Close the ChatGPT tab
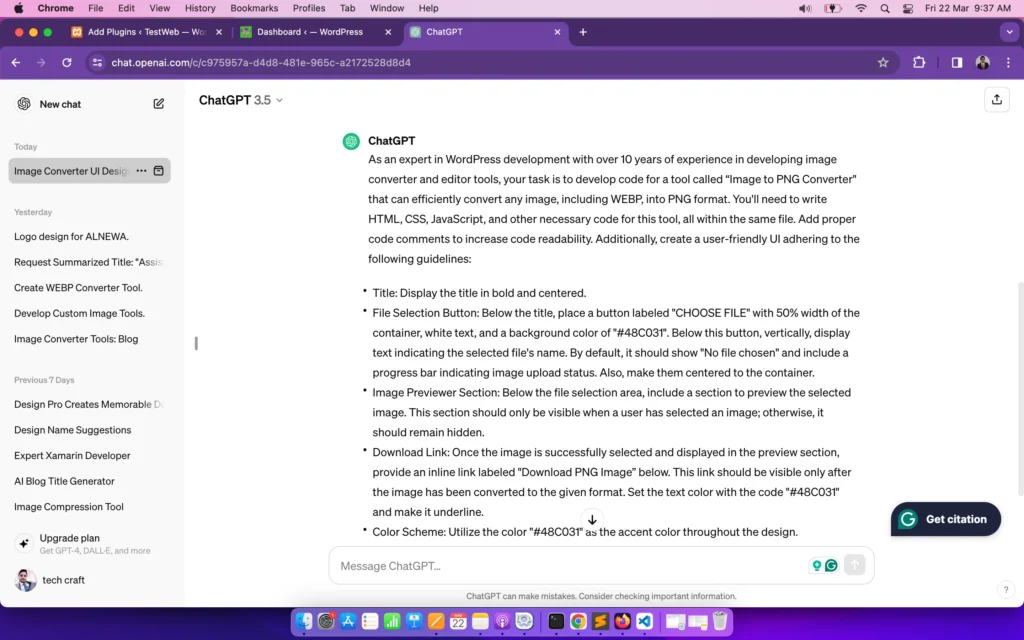The image size is (1024, 640). tap(557, 32)
